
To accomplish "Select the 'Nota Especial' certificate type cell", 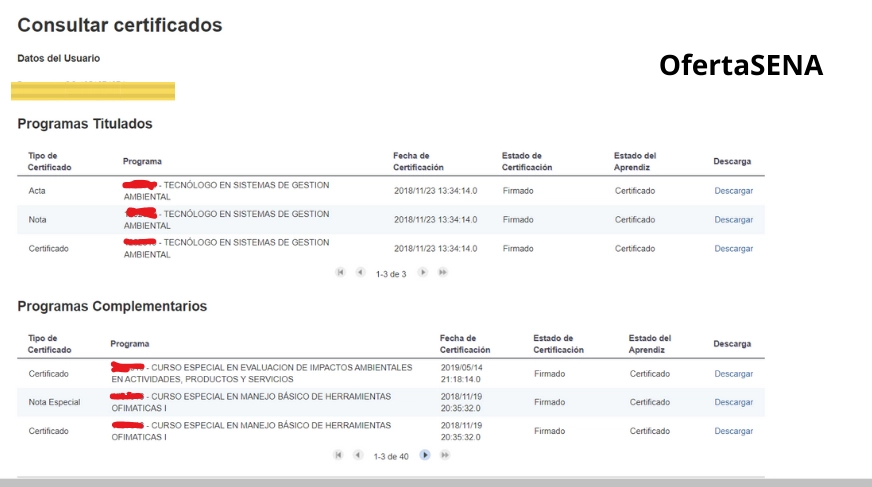I will point(54,402).
